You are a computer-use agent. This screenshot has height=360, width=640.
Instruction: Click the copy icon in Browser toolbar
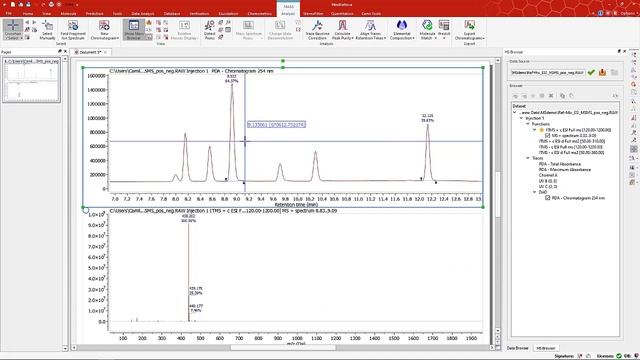(562, 96)
